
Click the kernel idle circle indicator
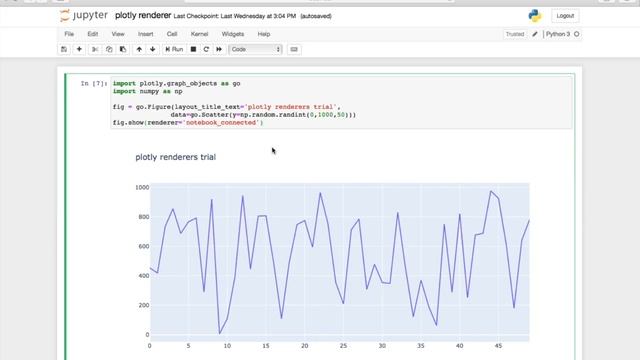click(x=577, y=34)
